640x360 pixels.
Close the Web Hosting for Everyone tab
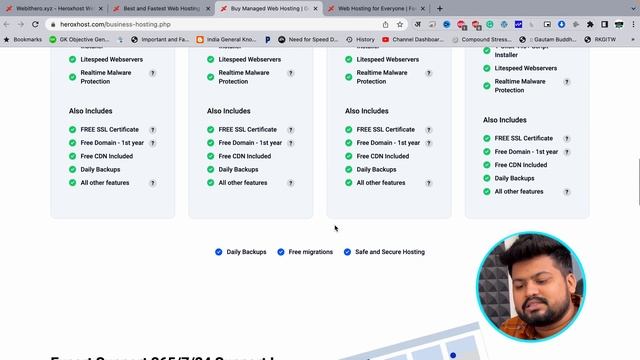coord(422,8)
